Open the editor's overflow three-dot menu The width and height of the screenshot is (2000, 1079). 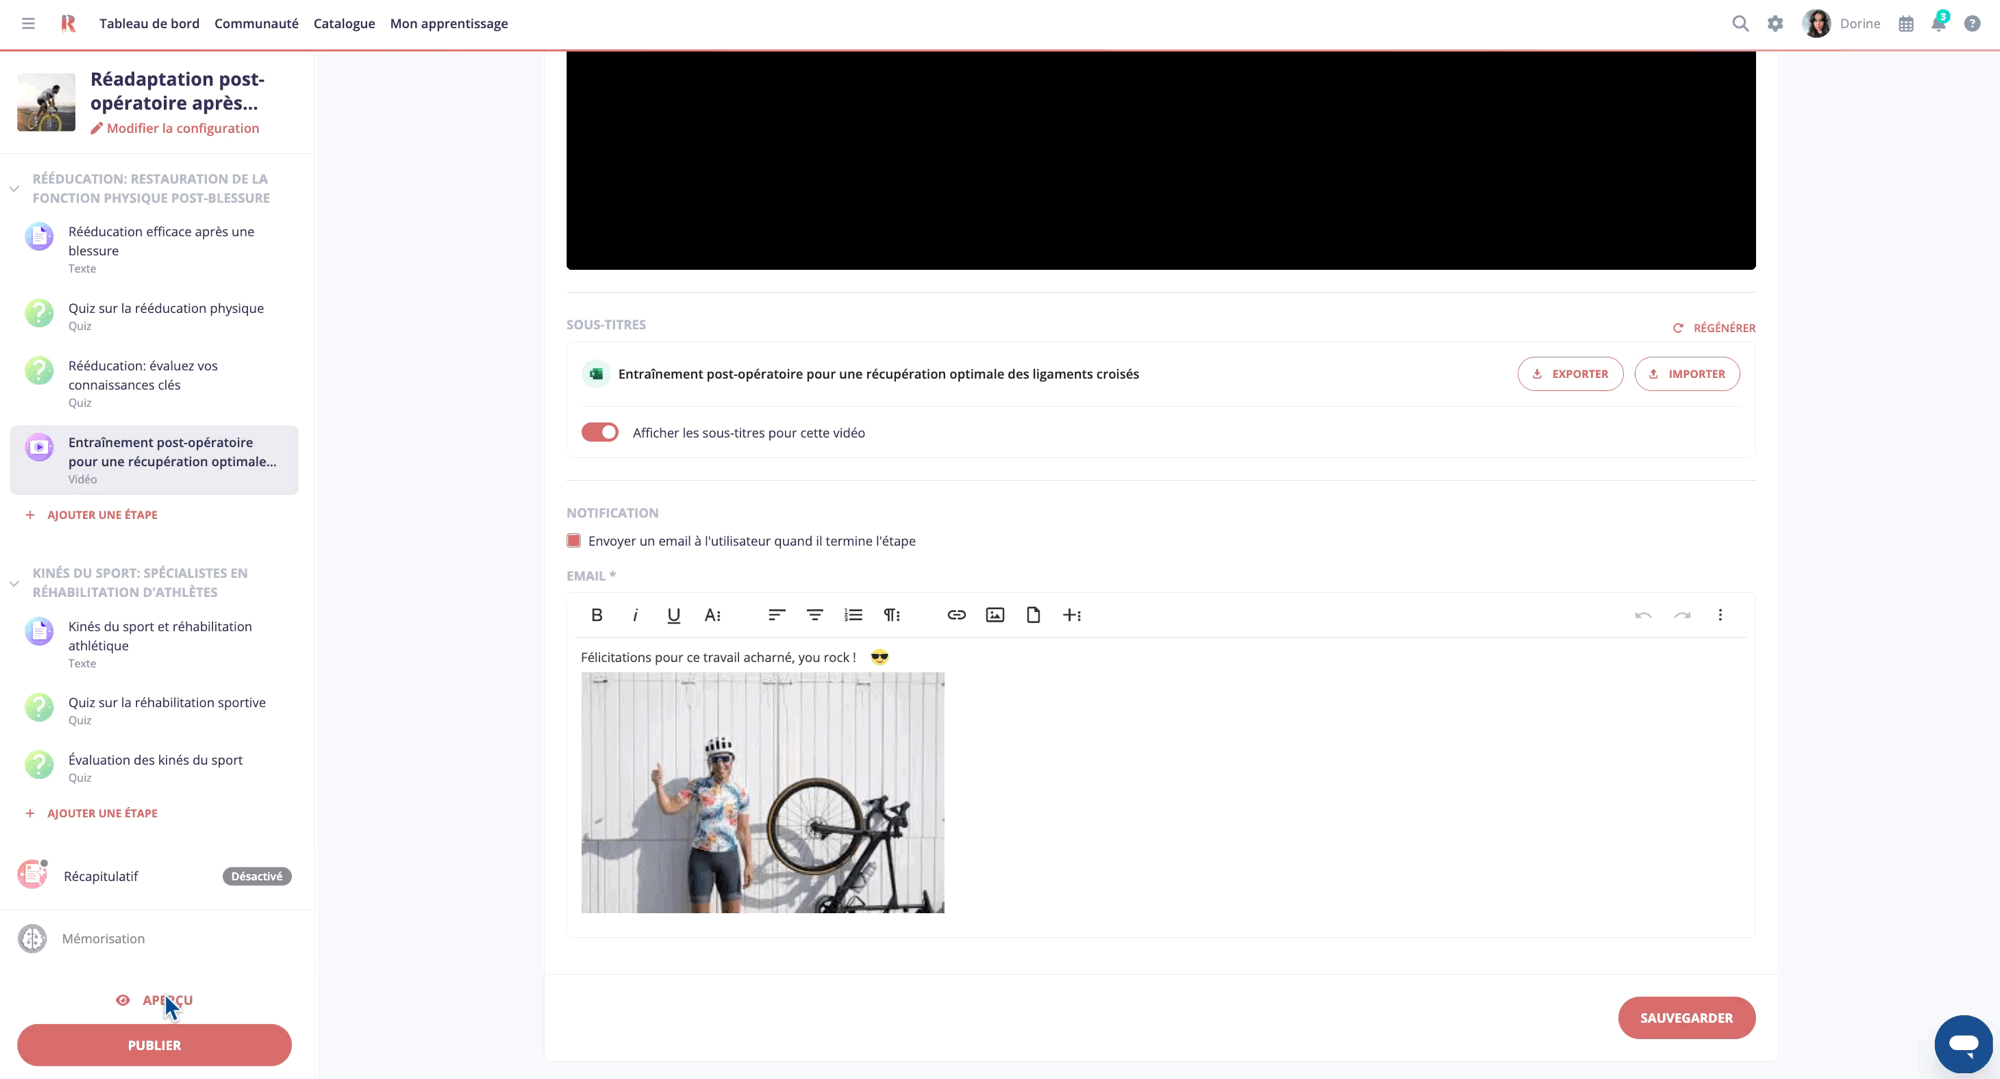pos(1720,615)
